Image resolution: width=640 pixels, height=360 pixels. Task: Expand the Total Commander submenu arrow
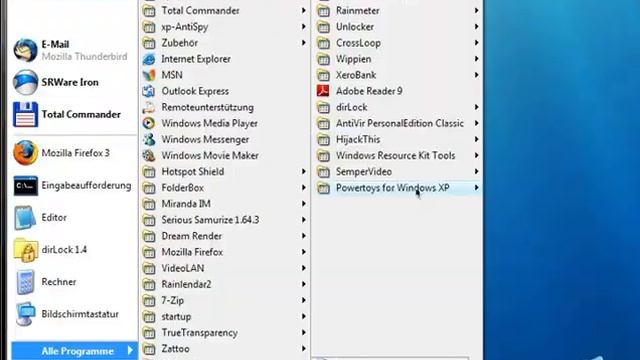pyautogui.click(x=304, y=11)
